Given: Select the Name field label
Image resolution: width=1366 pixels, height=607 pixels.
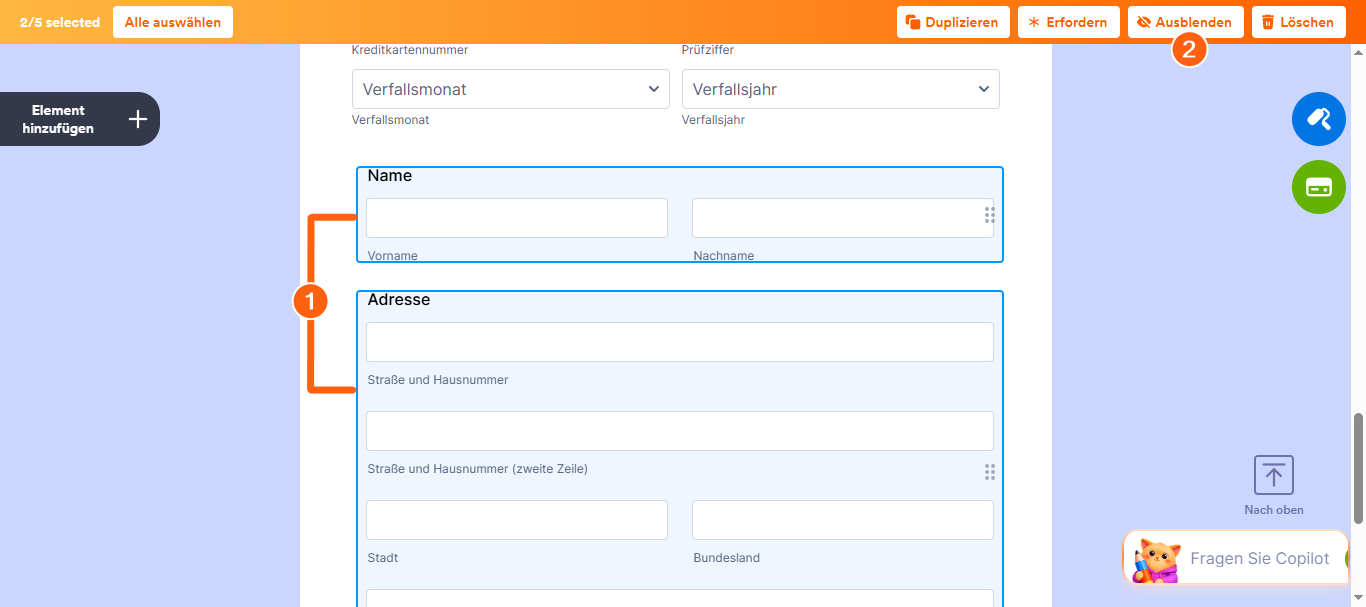Looking at the screenshot, I should pos(390,176).
